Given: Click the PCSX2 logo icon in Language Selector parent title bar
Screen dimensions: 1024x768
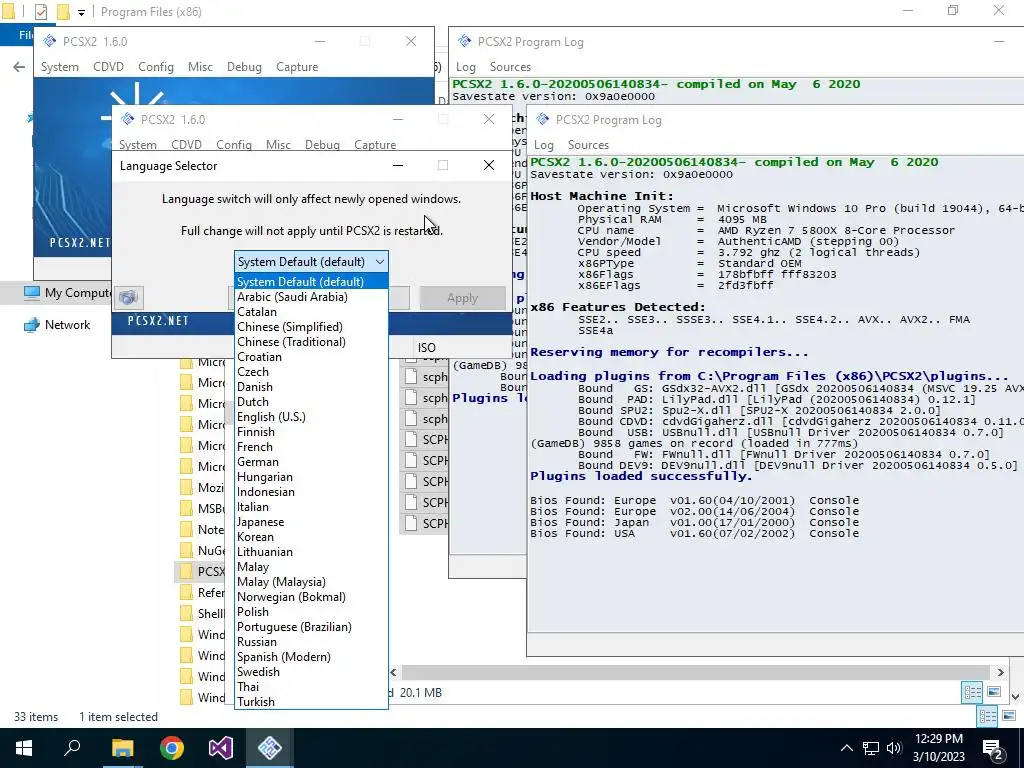Looking at the screenshot, I should [x=127, y=120].
